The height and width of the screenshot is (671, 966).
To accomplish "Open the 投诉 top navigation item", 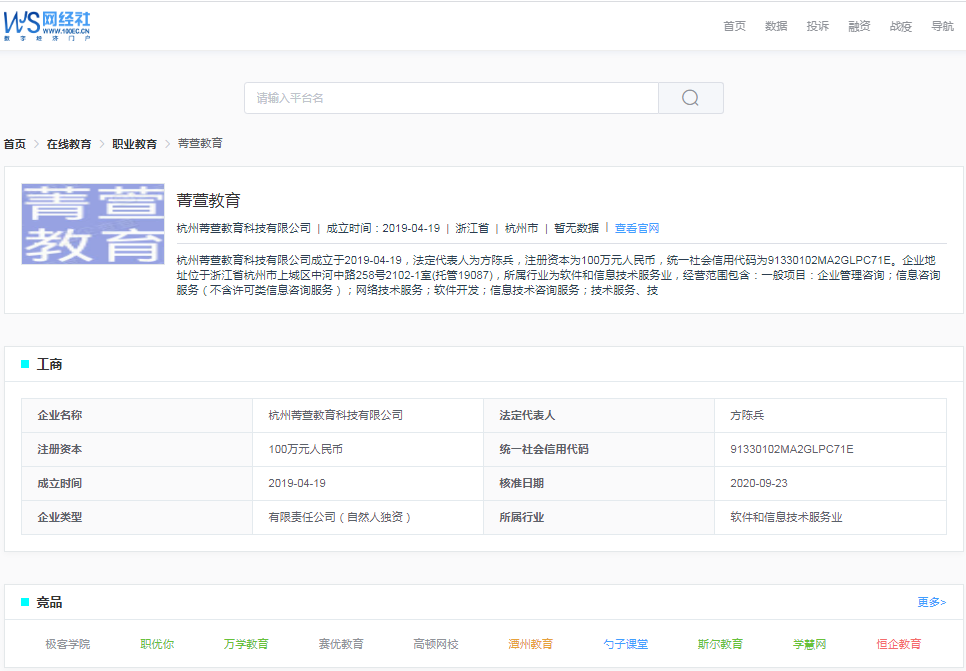I will [x=818, y=26].
